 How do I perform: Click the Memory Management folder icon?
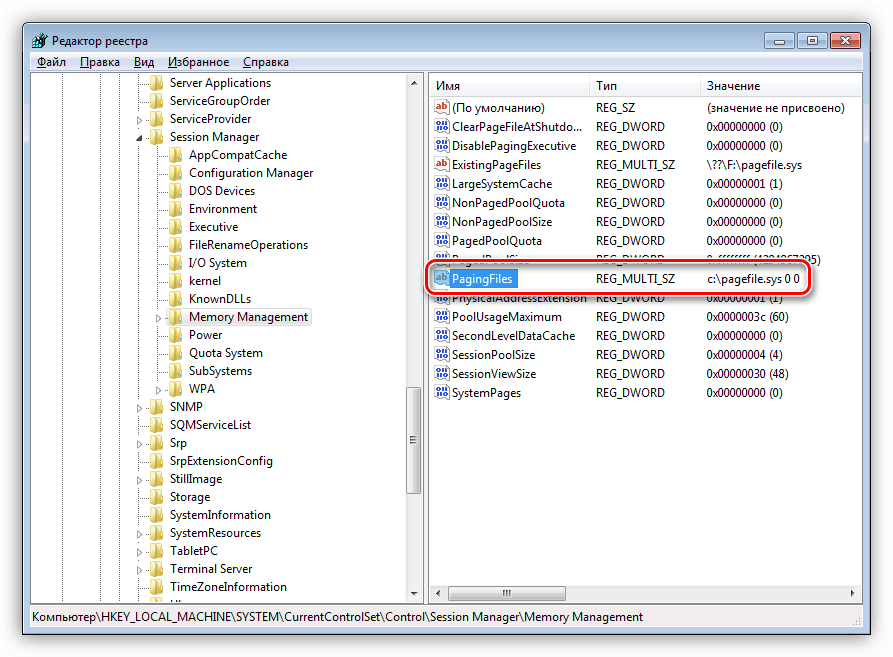coord(175,317)
